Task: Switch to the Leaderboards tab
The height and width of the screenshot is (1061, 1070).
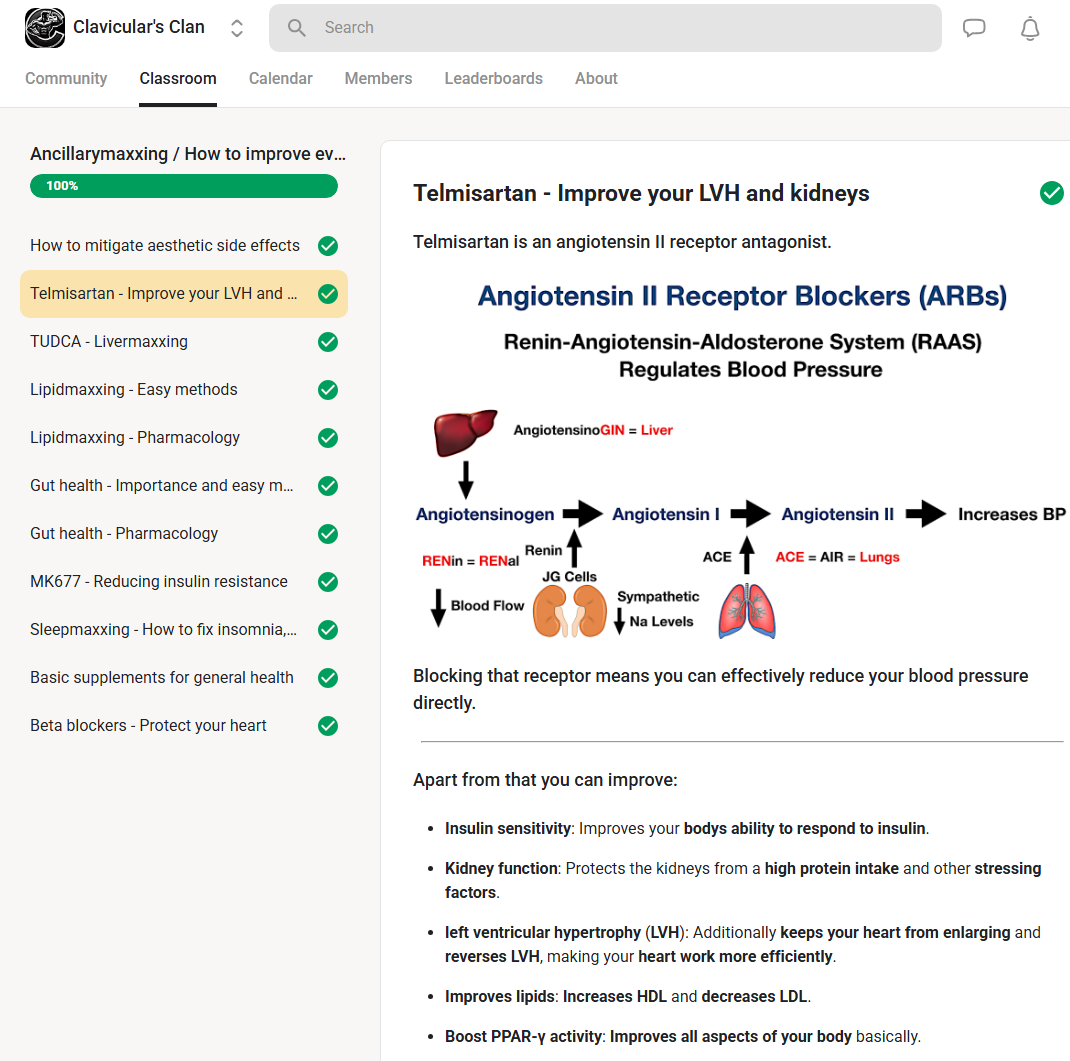Action: [x=493, y=78]
